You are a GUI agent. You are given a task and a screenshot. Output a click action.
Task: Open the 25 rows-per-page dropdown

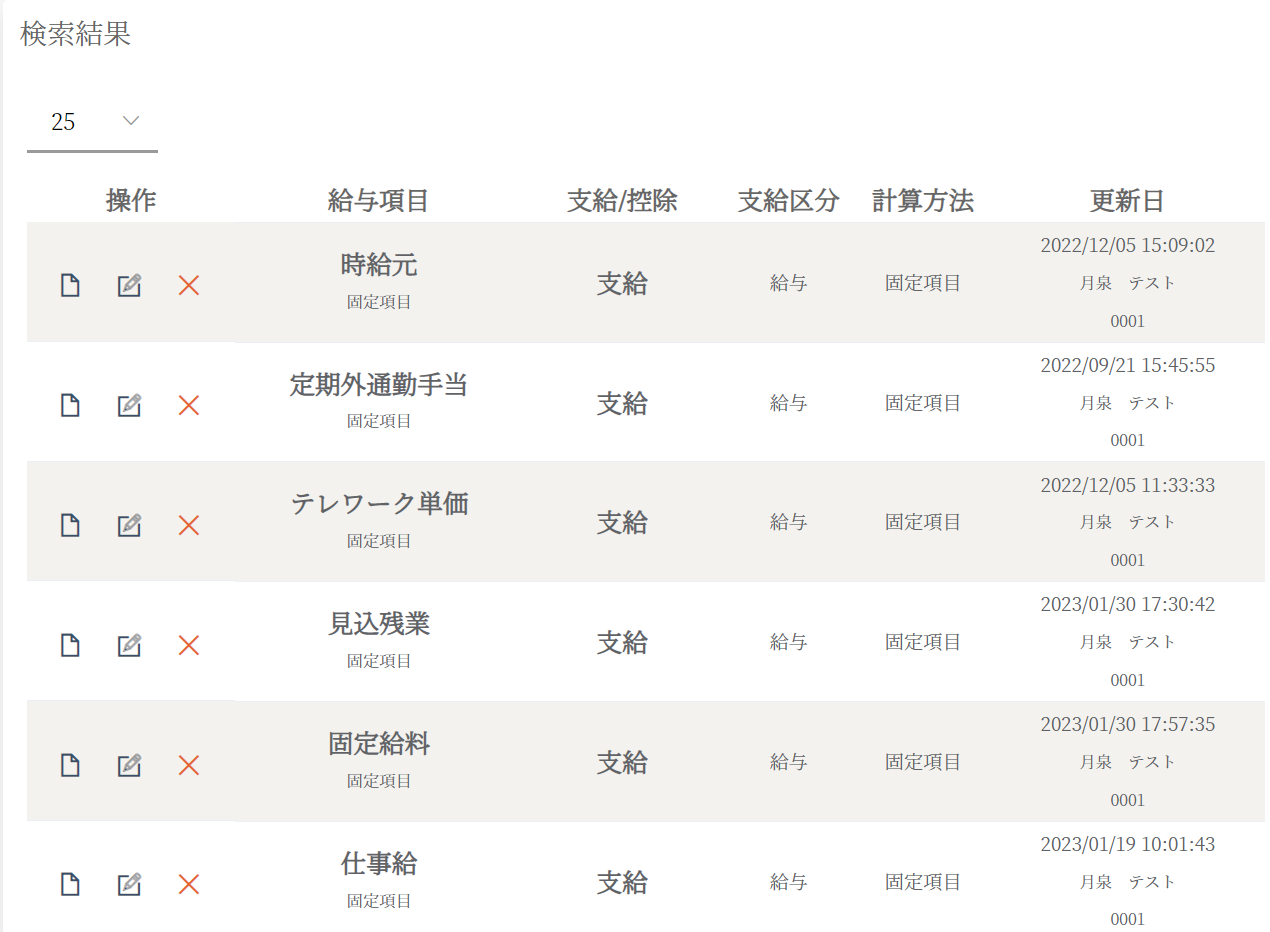[x=92, y=122]
